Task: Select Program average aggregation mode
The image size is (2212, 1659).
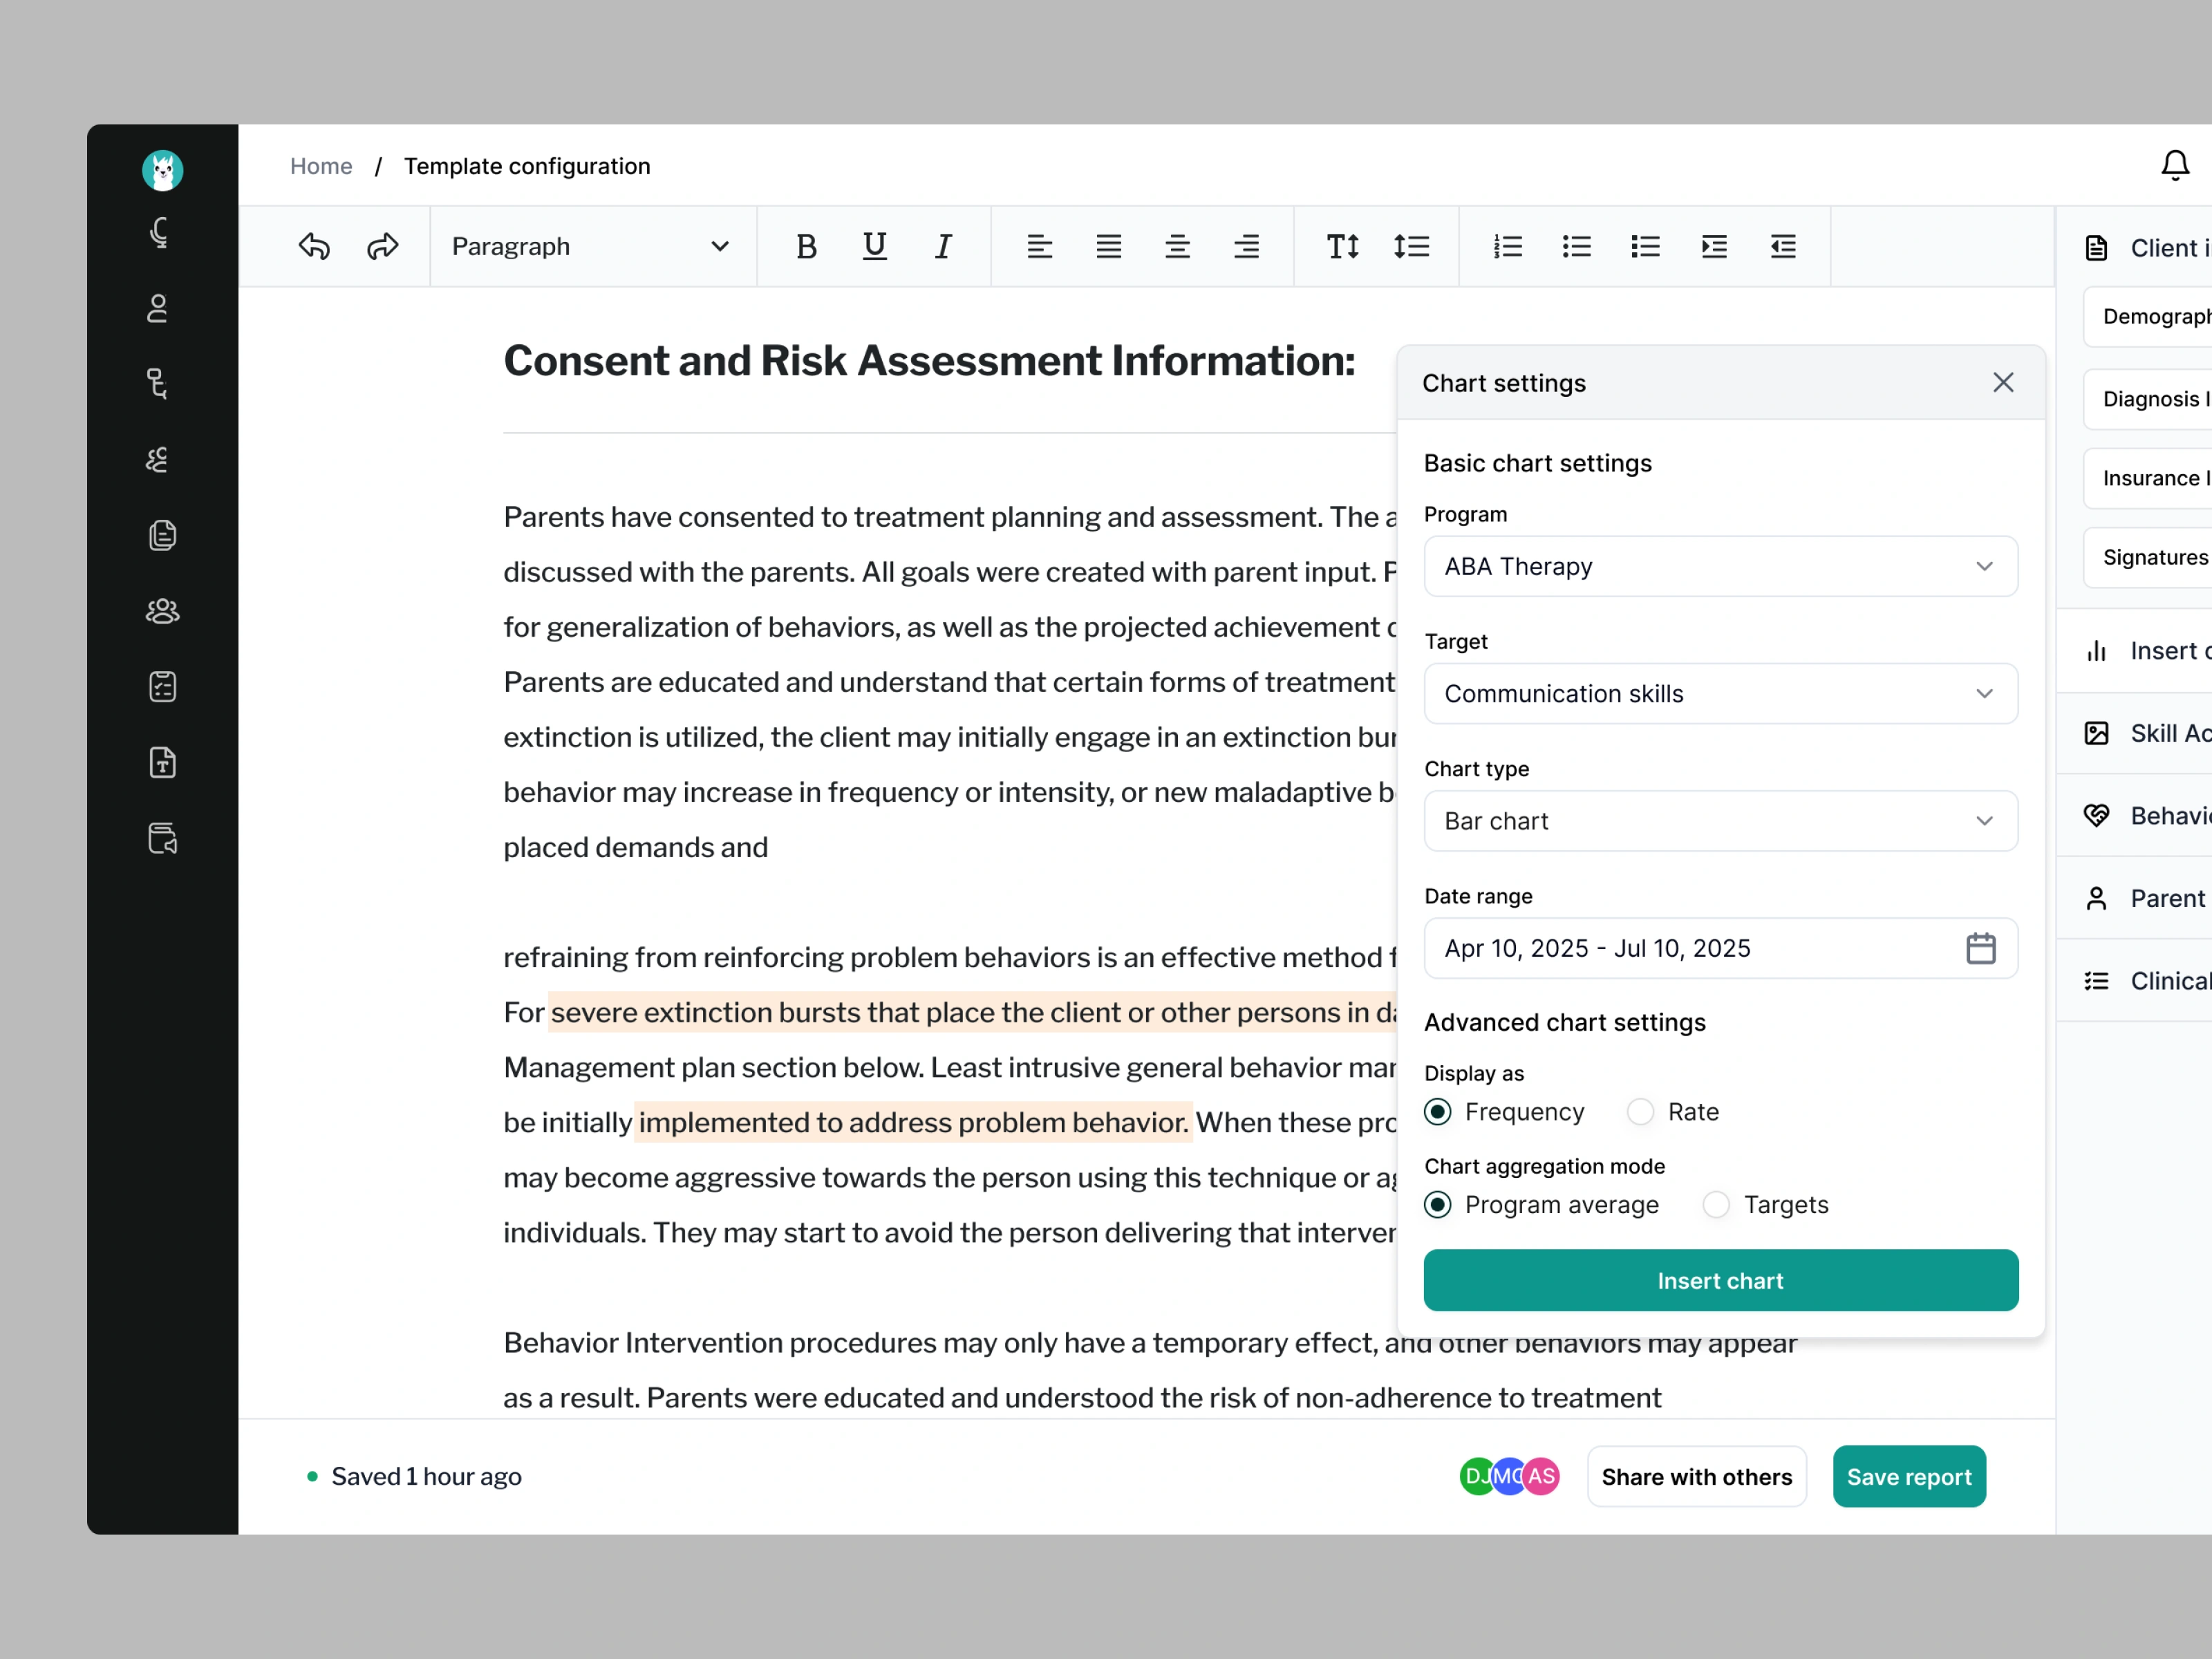Action: [x=1541, y=1205]
